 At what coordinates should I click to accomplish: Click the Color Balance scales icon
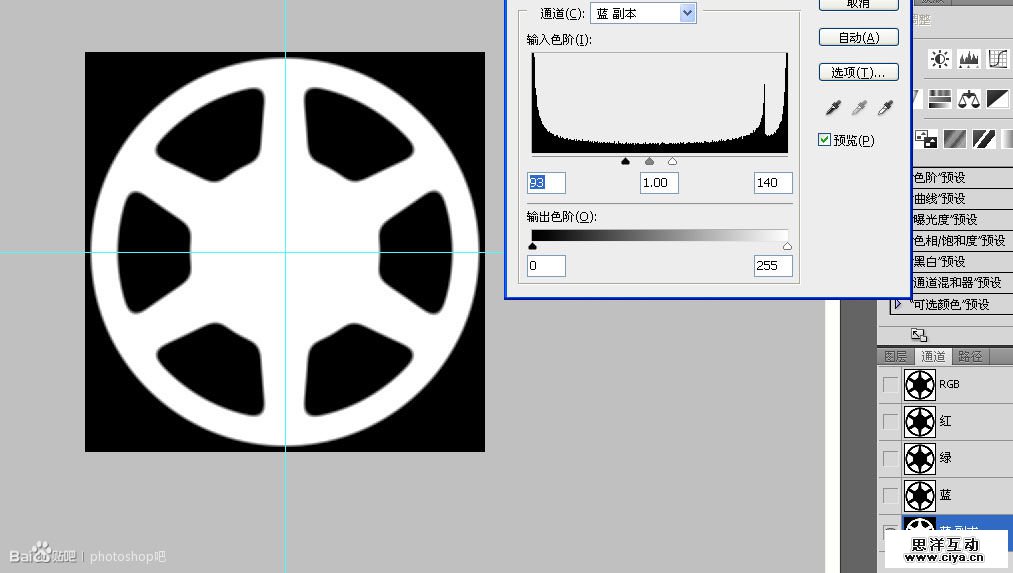968,98
